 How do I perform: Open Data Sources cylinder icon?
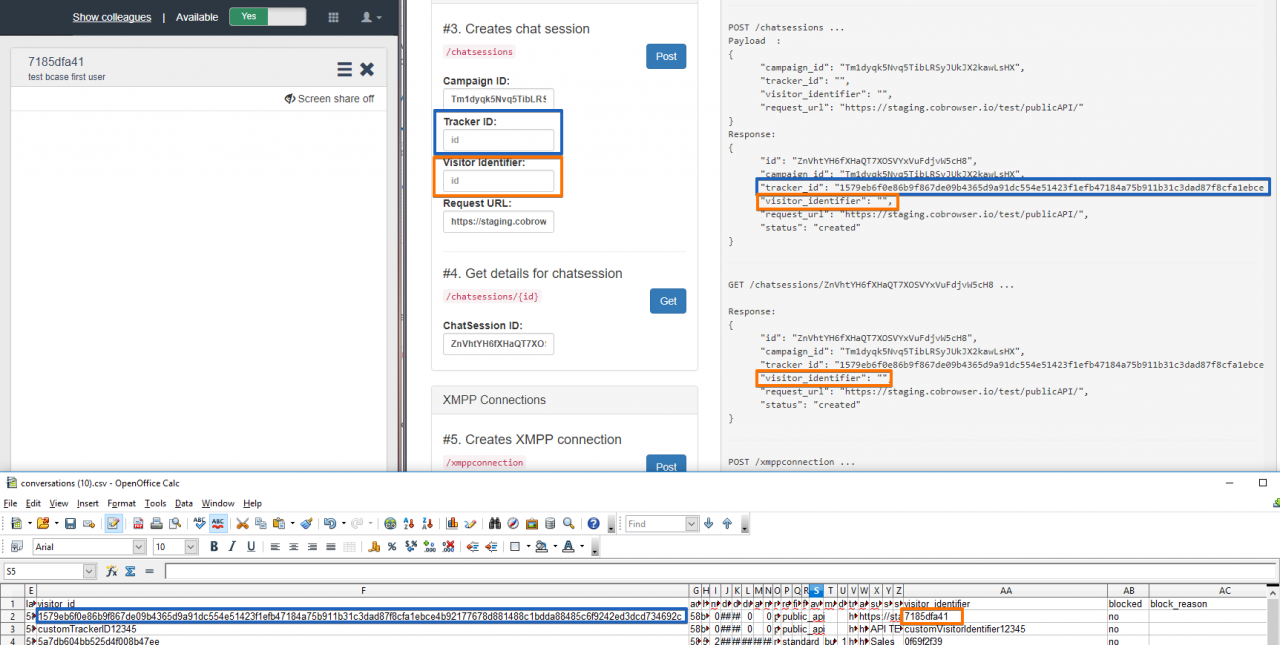pyautogui.click(x=550, y=523)
